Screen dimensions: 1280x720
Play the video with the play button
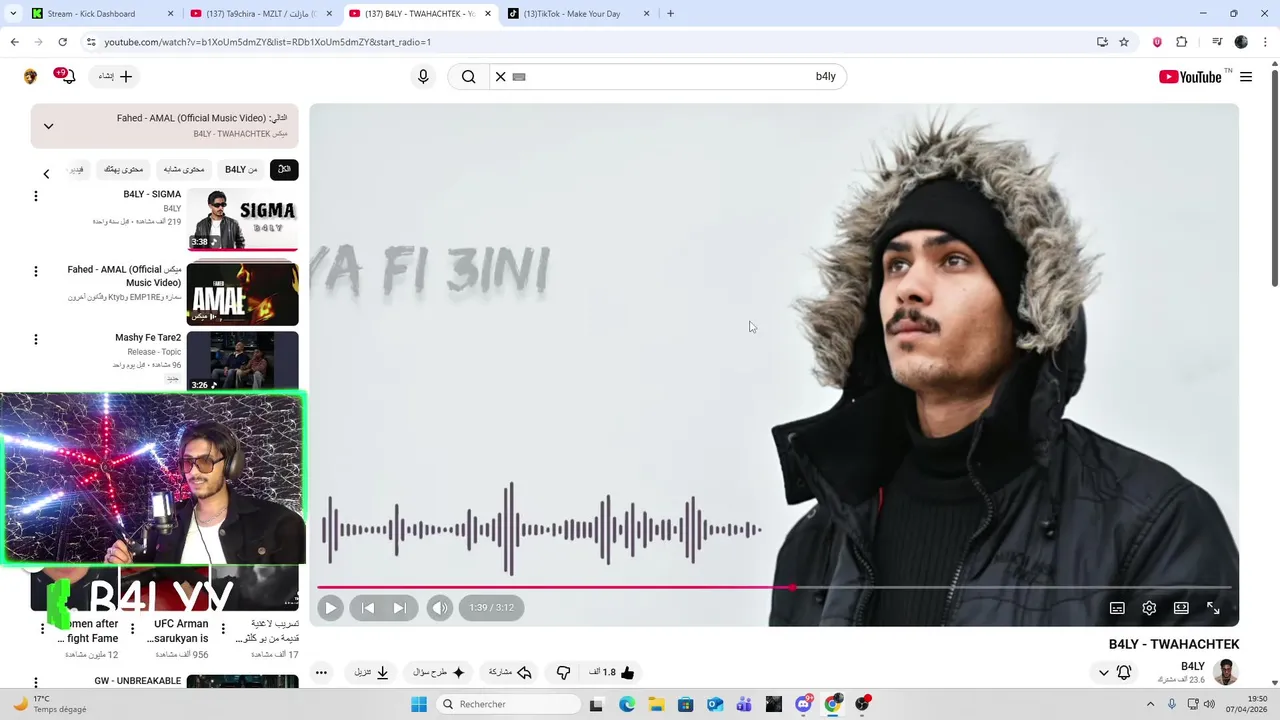tap(330, 608)
